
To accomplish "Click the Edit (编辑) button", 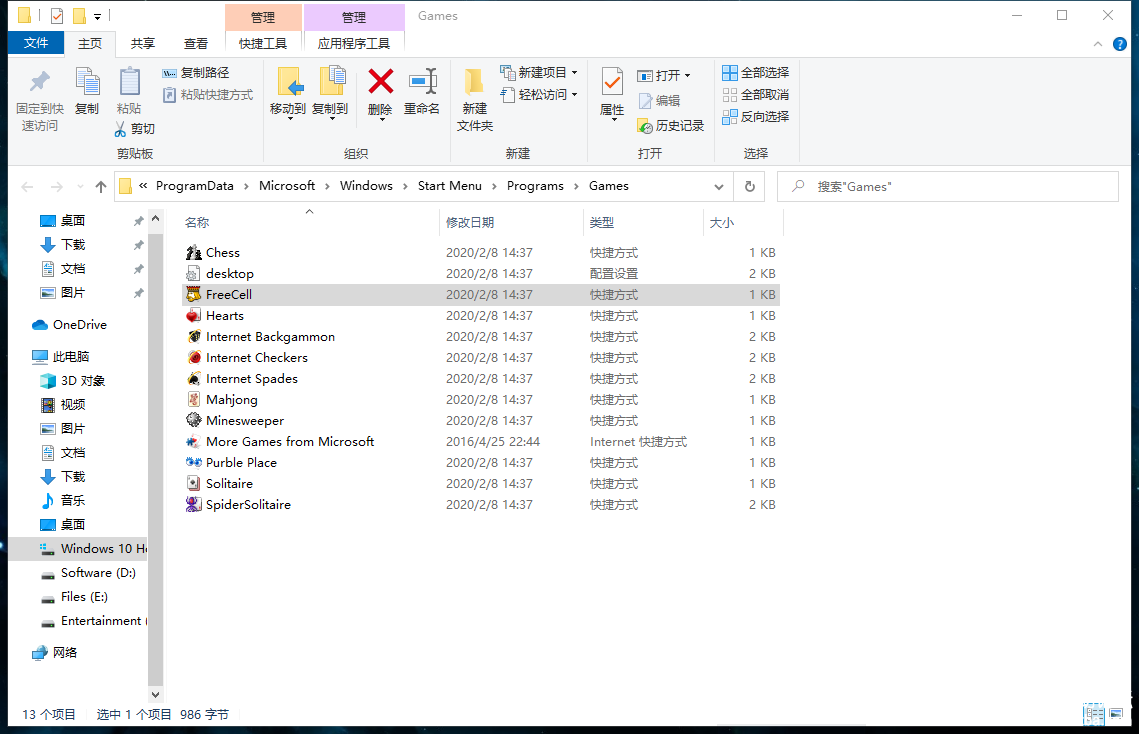I will [659, 100].
